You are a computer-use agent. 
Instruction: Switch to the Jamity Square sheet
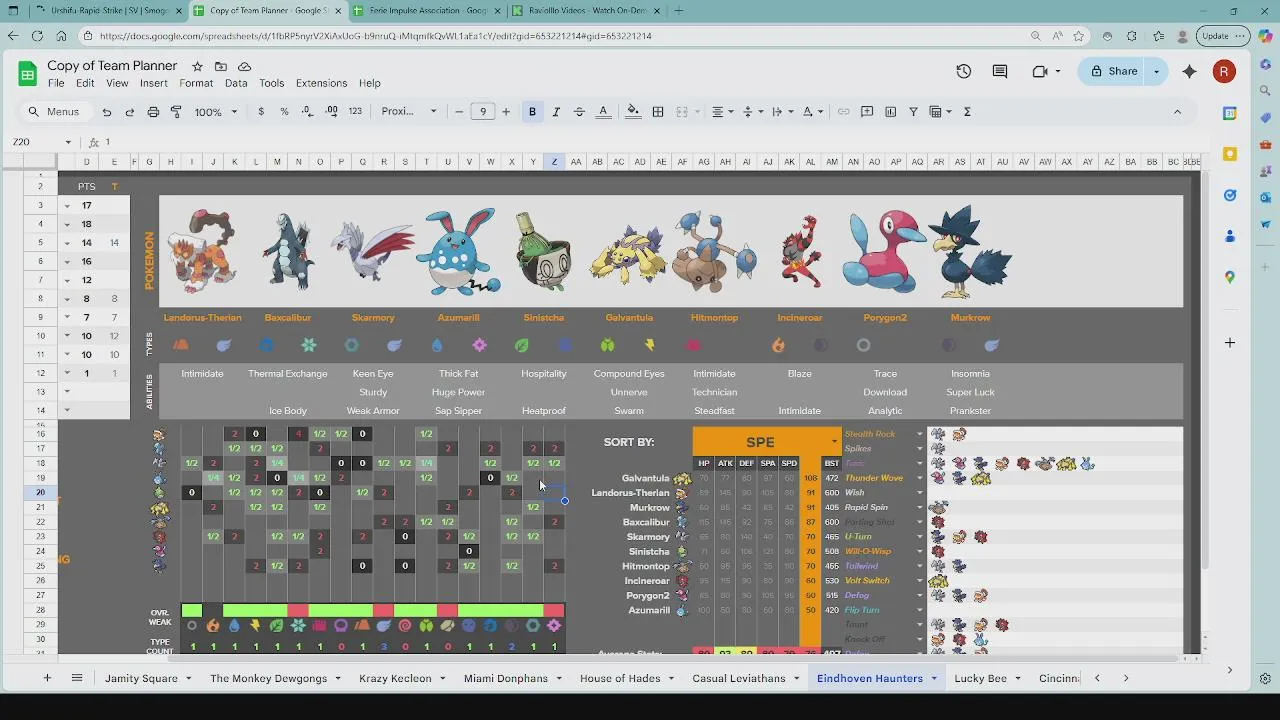[141, 678]
